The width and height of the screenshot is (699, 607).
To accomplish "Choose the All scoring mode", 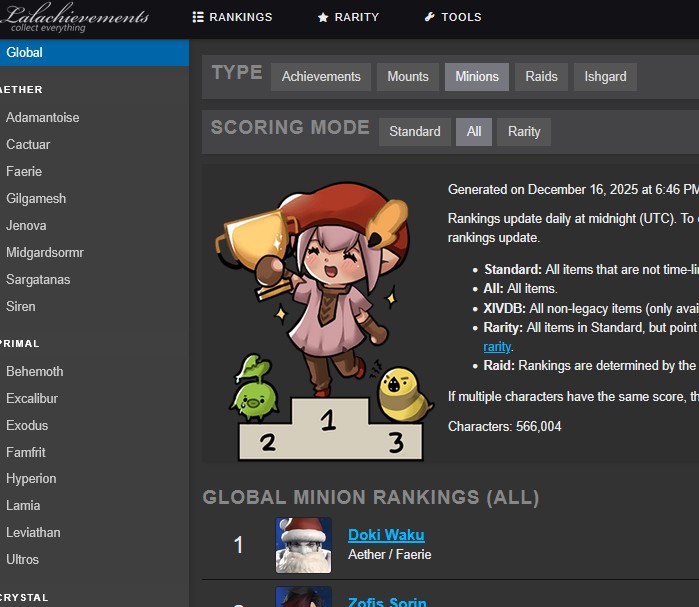I will pos(474,132).
